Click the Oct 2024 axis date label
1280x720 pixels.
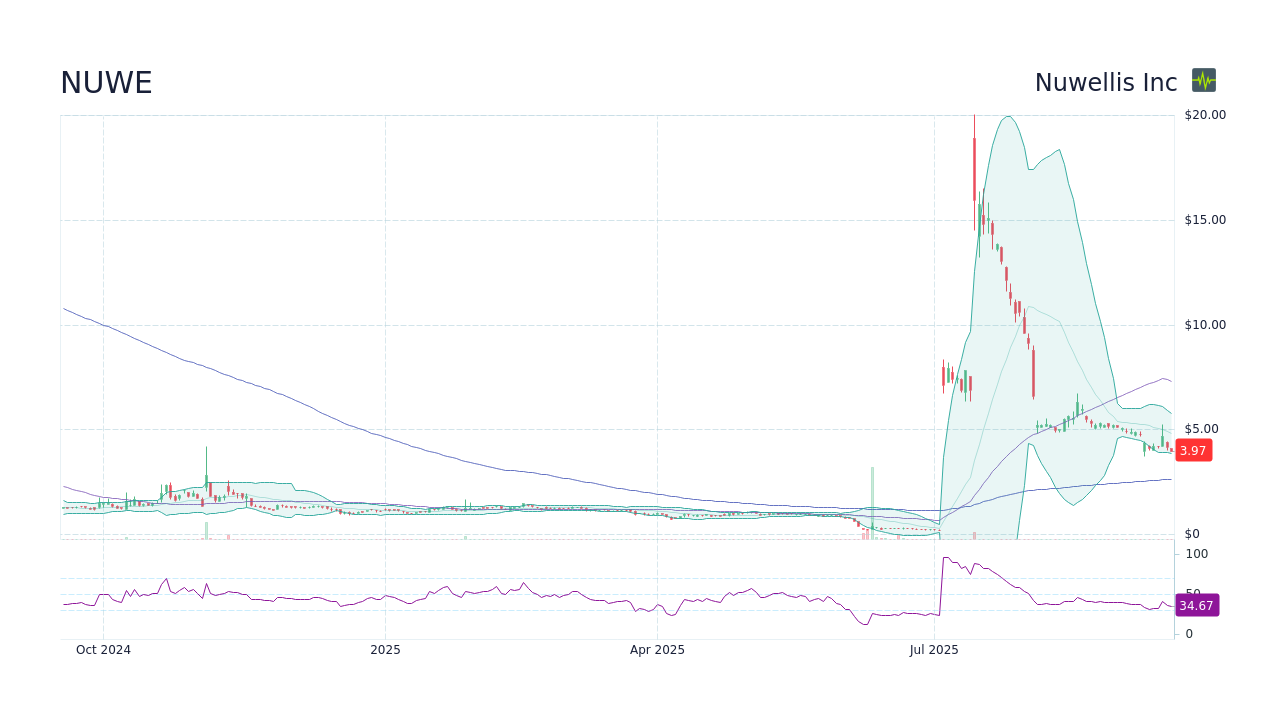pos(103,649)
